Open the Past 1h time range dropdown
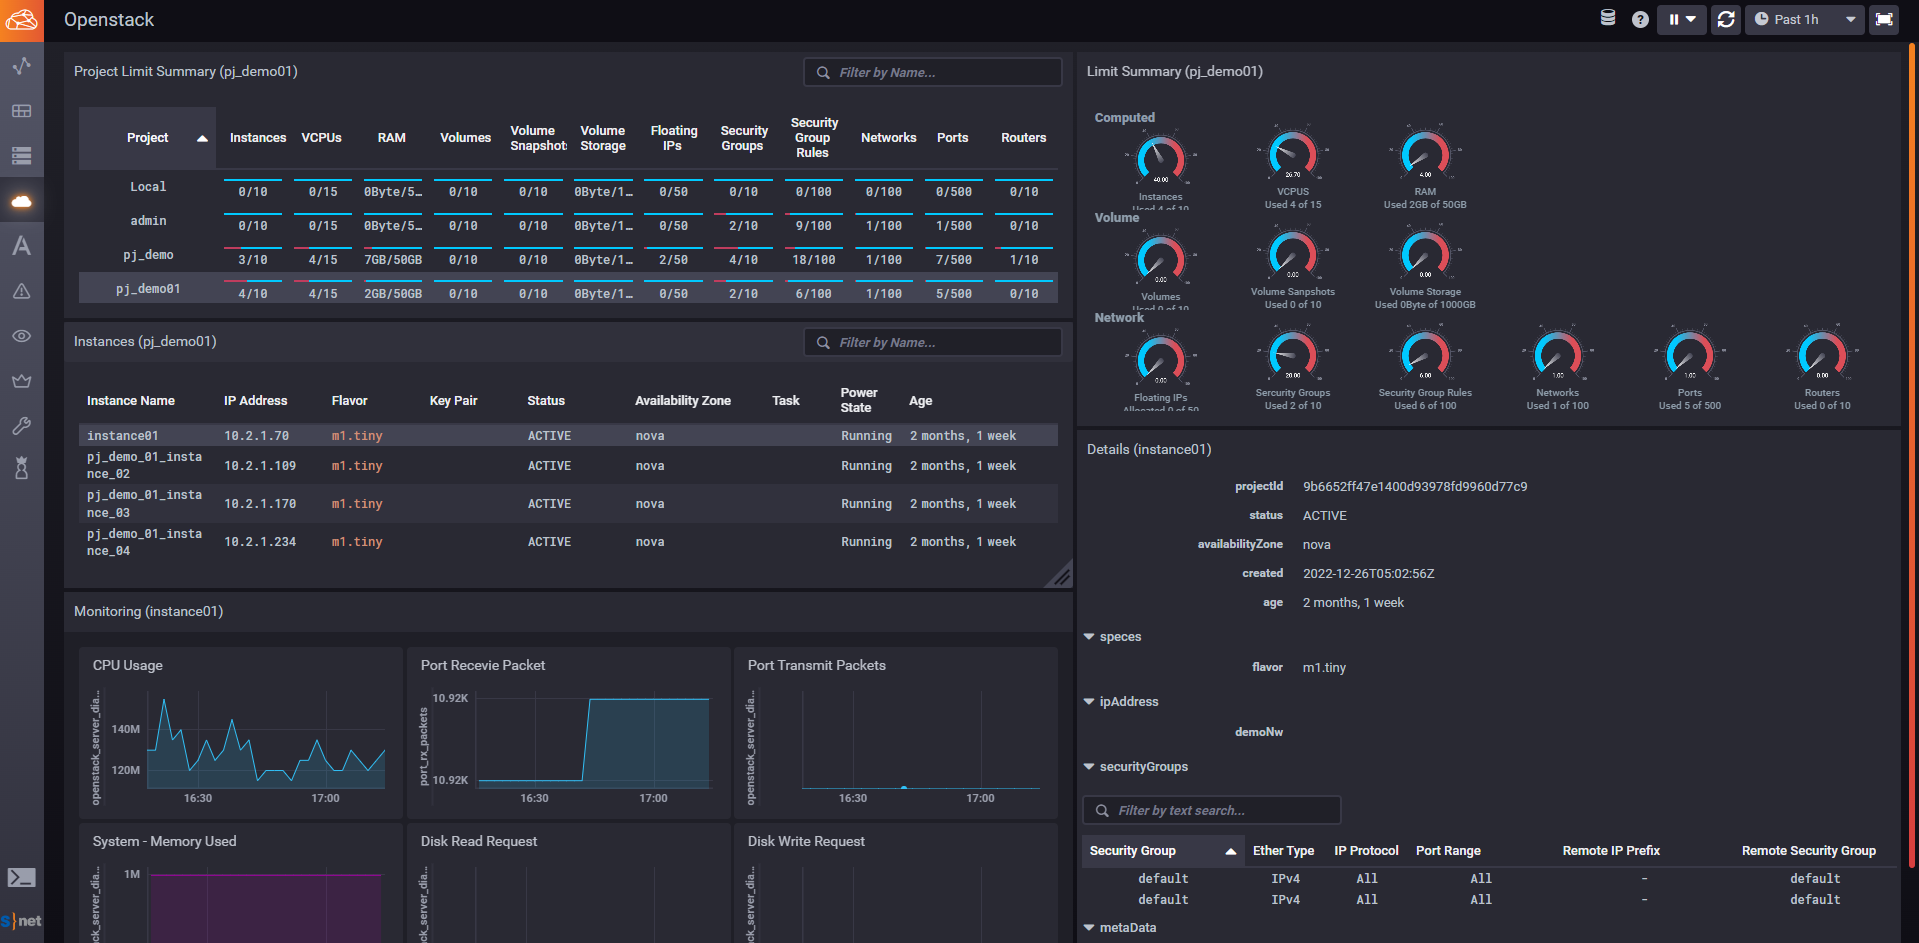This screenshot has height=943, width=1919. [x=1805, y=19]
